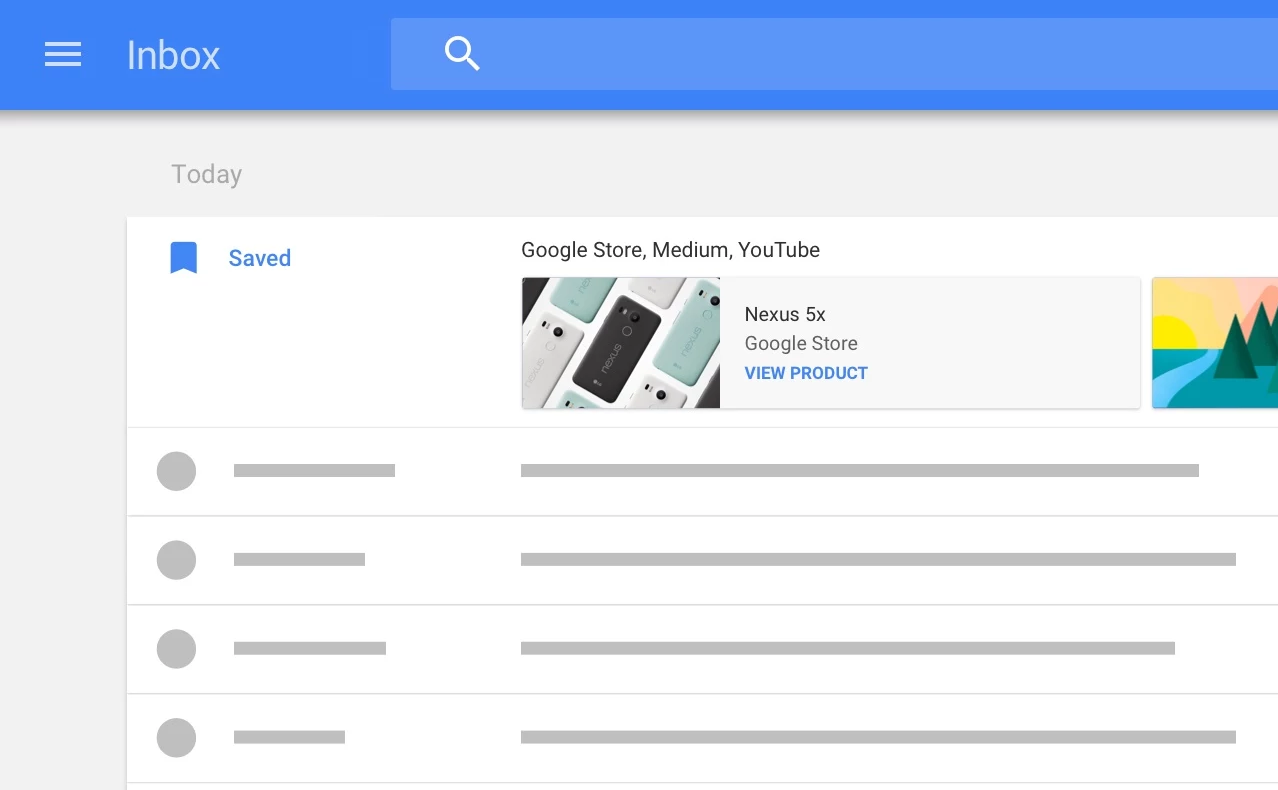Viewport: 1278px width, 790px height.
Task: Click the magnifier search icon
Action: 462,53
